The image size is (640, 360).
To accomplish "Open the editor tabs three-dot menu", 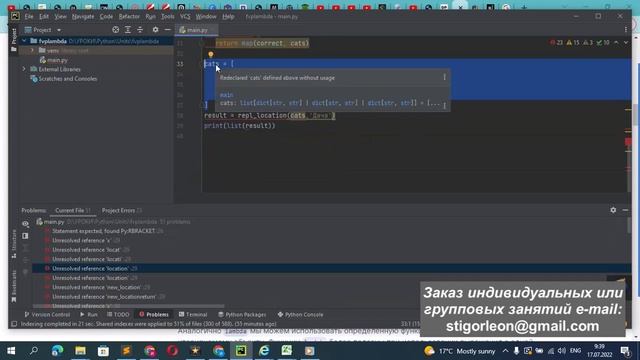I will 626,30.
